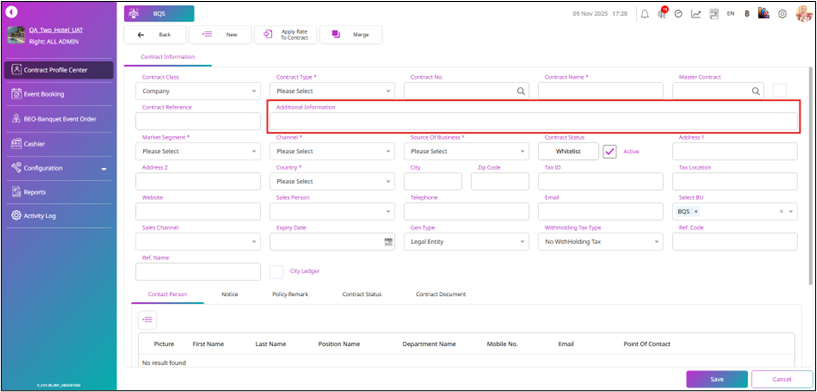817x392 pixels.
Task: Open the Sales Channel dropdown
Action: (198, 242)
